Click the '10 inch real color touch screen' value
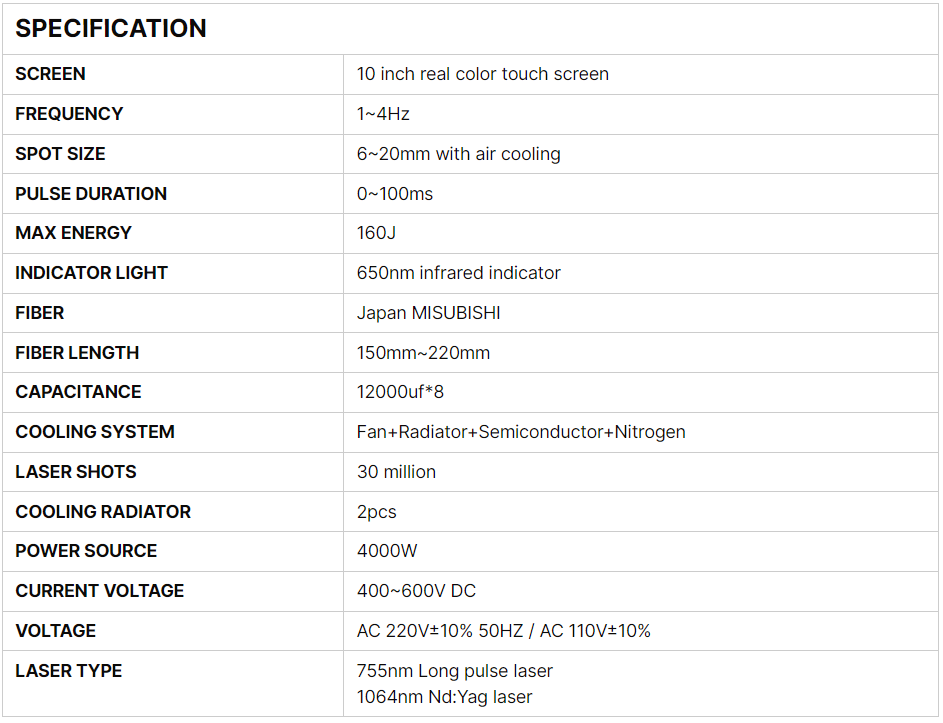Viewport: 943px width, 723px height. coord(482,74)
